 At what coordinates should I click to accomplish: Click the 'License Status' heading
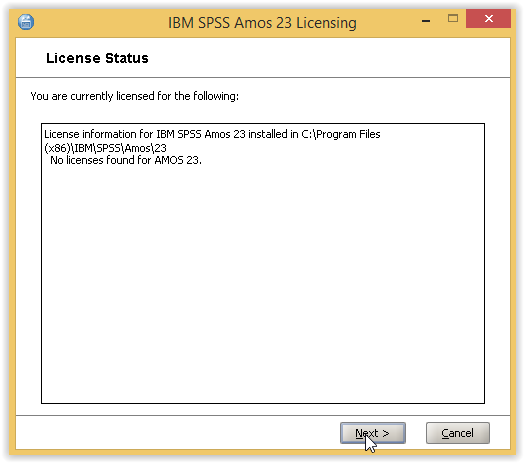point(97,58)
